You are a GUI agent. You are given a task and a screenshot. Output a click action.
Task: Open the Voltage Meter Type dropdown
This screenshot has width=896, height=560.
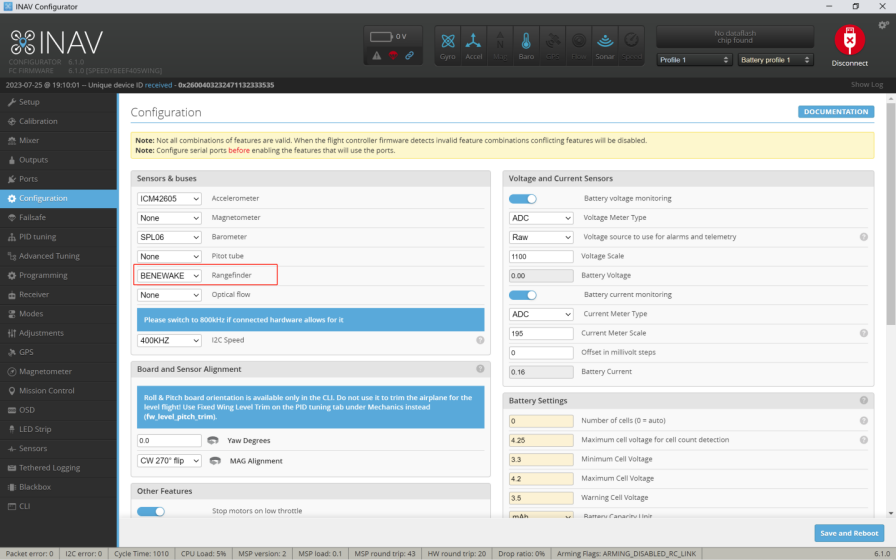[541, 218]
